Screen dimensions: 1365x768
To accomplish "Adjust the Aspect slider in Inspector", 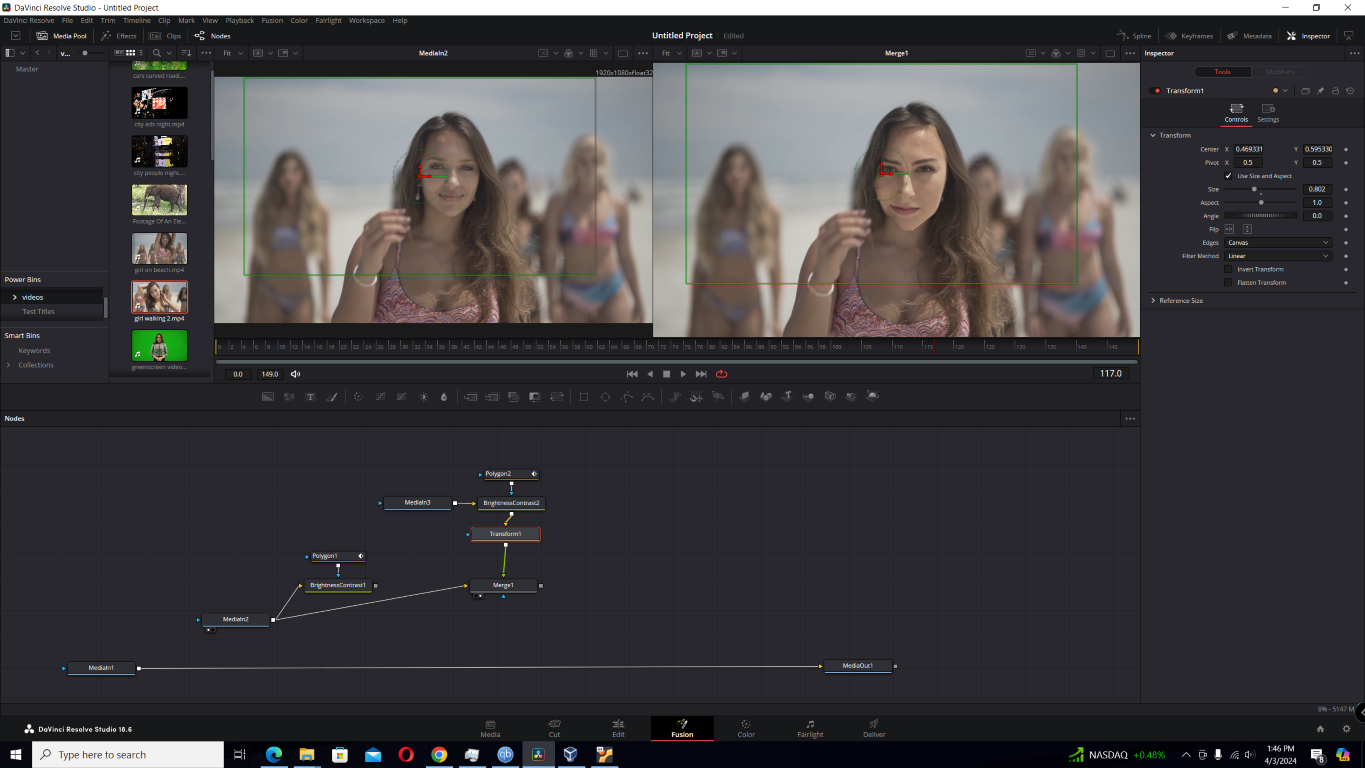I will tap(1260, 202).
